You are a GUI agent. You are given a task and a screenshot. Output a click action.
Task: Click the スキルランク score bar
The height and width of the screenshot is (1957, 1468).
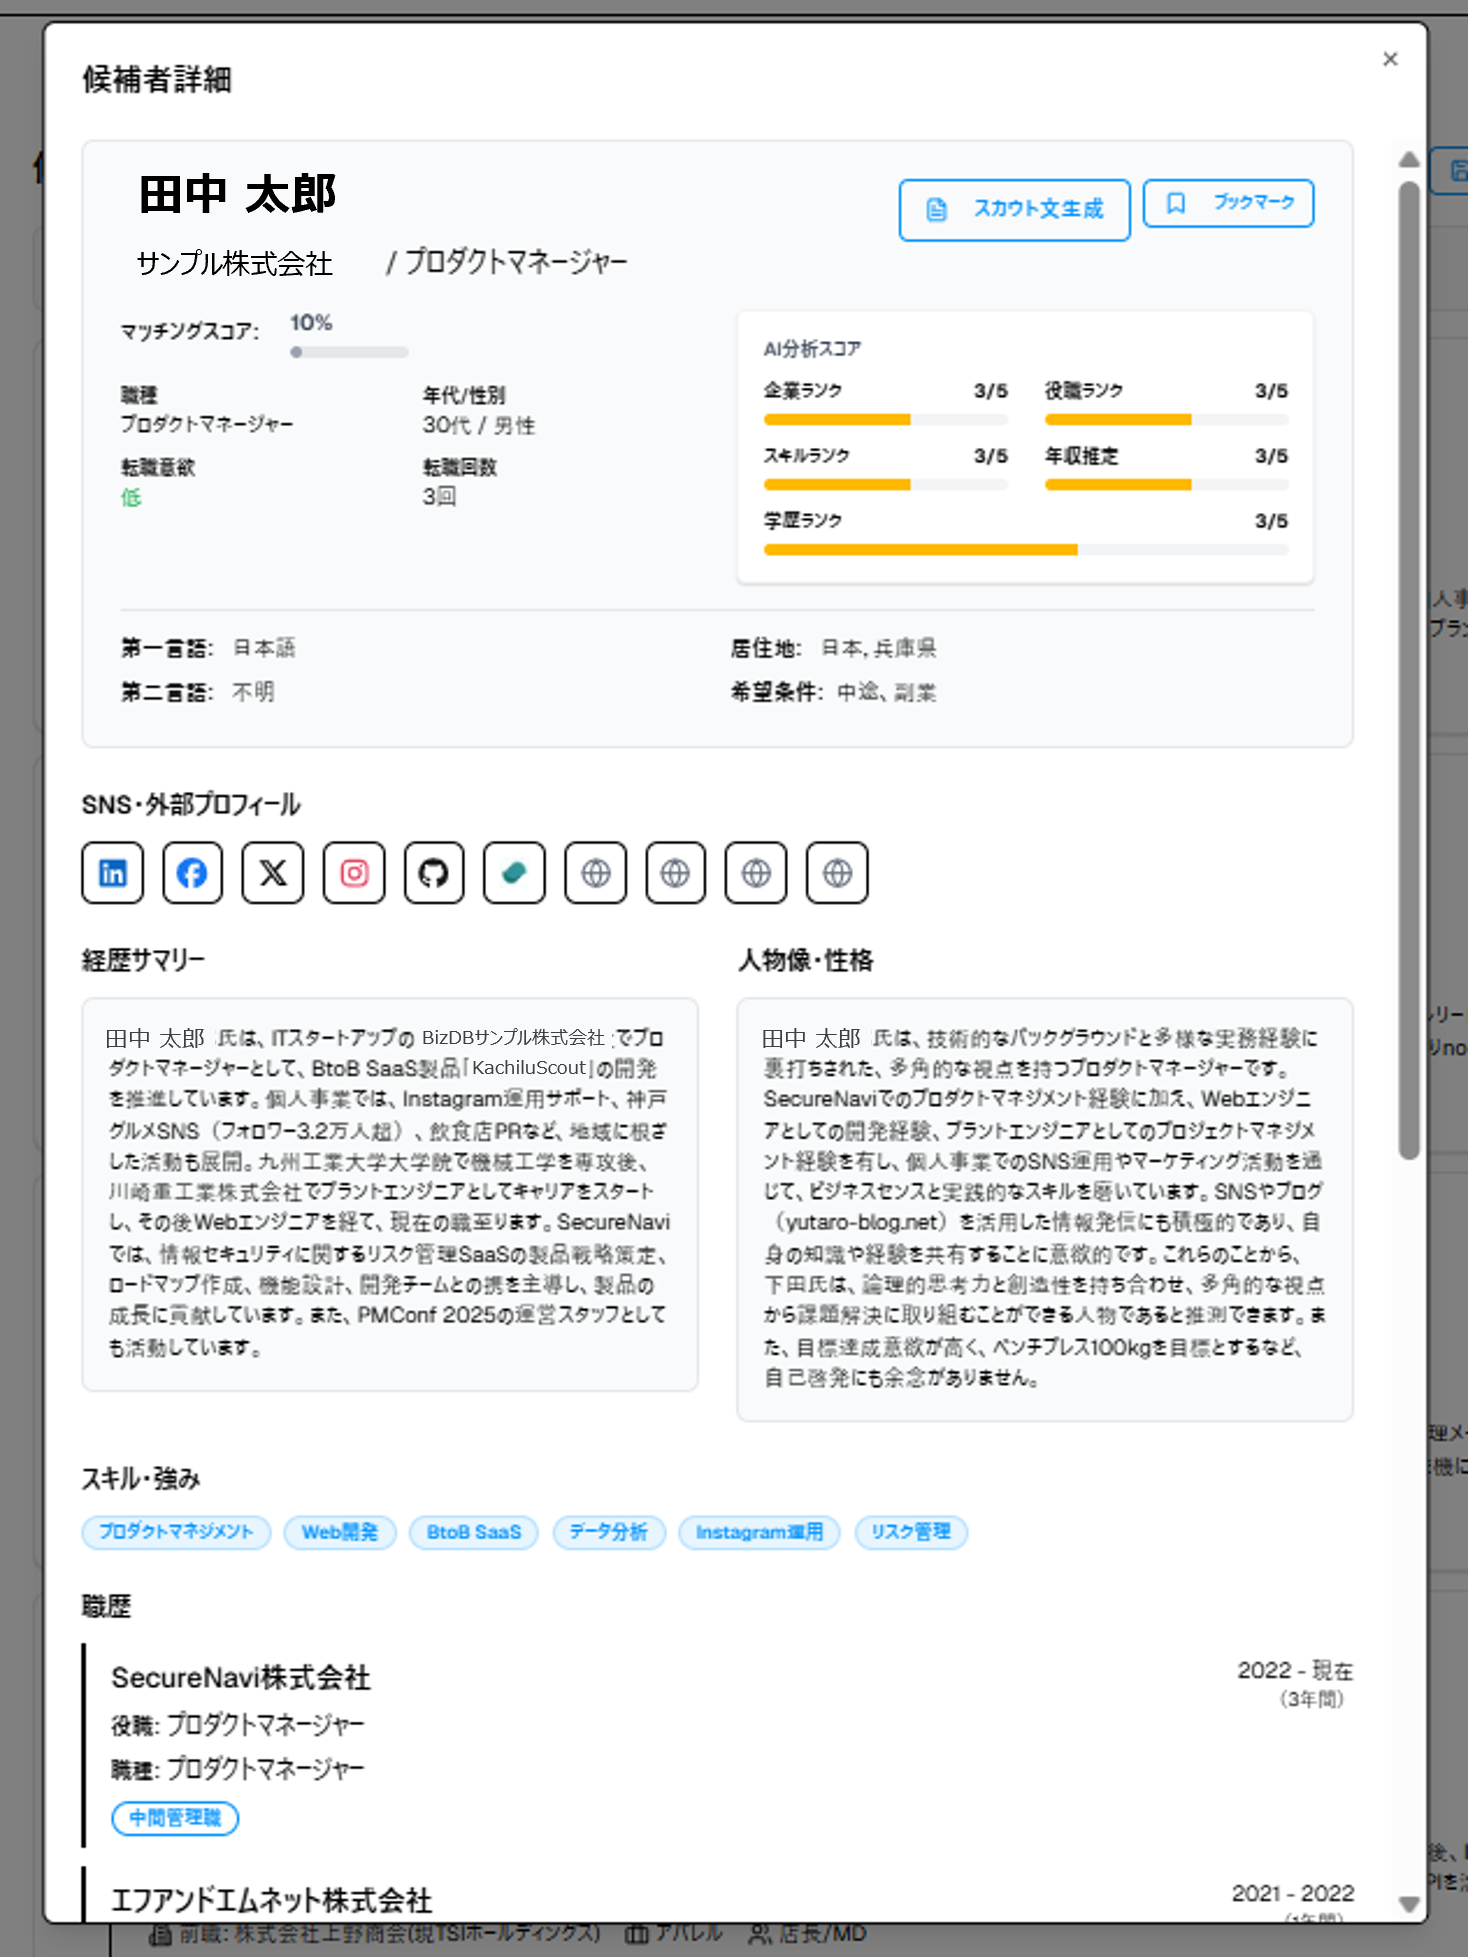886,485
